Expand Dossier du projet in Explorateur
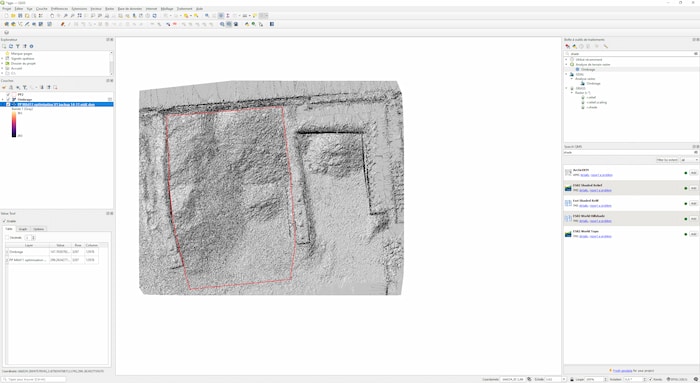 coord(2,63)
